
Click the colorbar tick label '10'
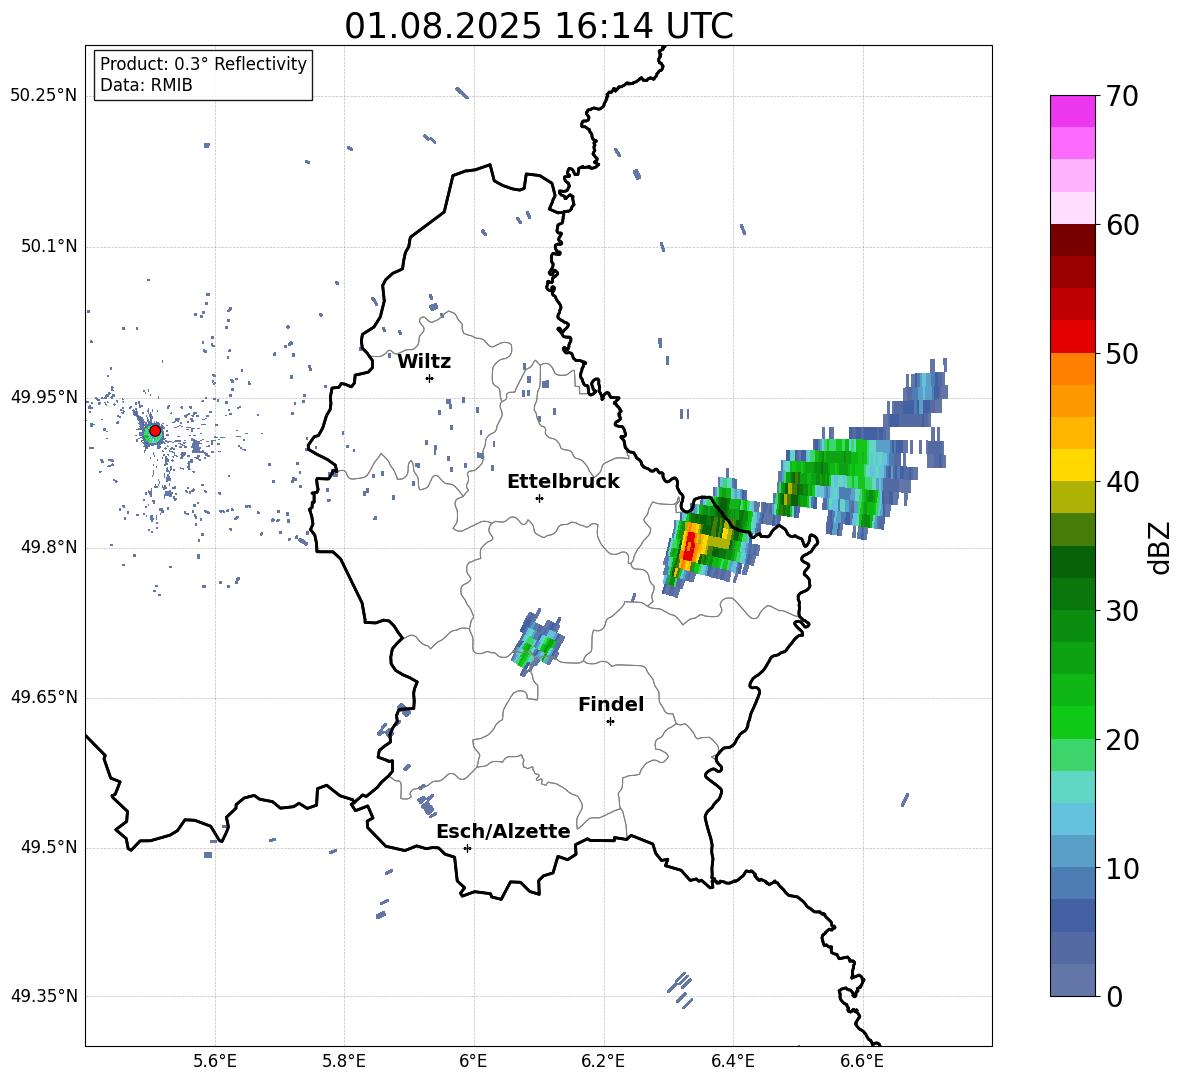(x=1121, y=868)
